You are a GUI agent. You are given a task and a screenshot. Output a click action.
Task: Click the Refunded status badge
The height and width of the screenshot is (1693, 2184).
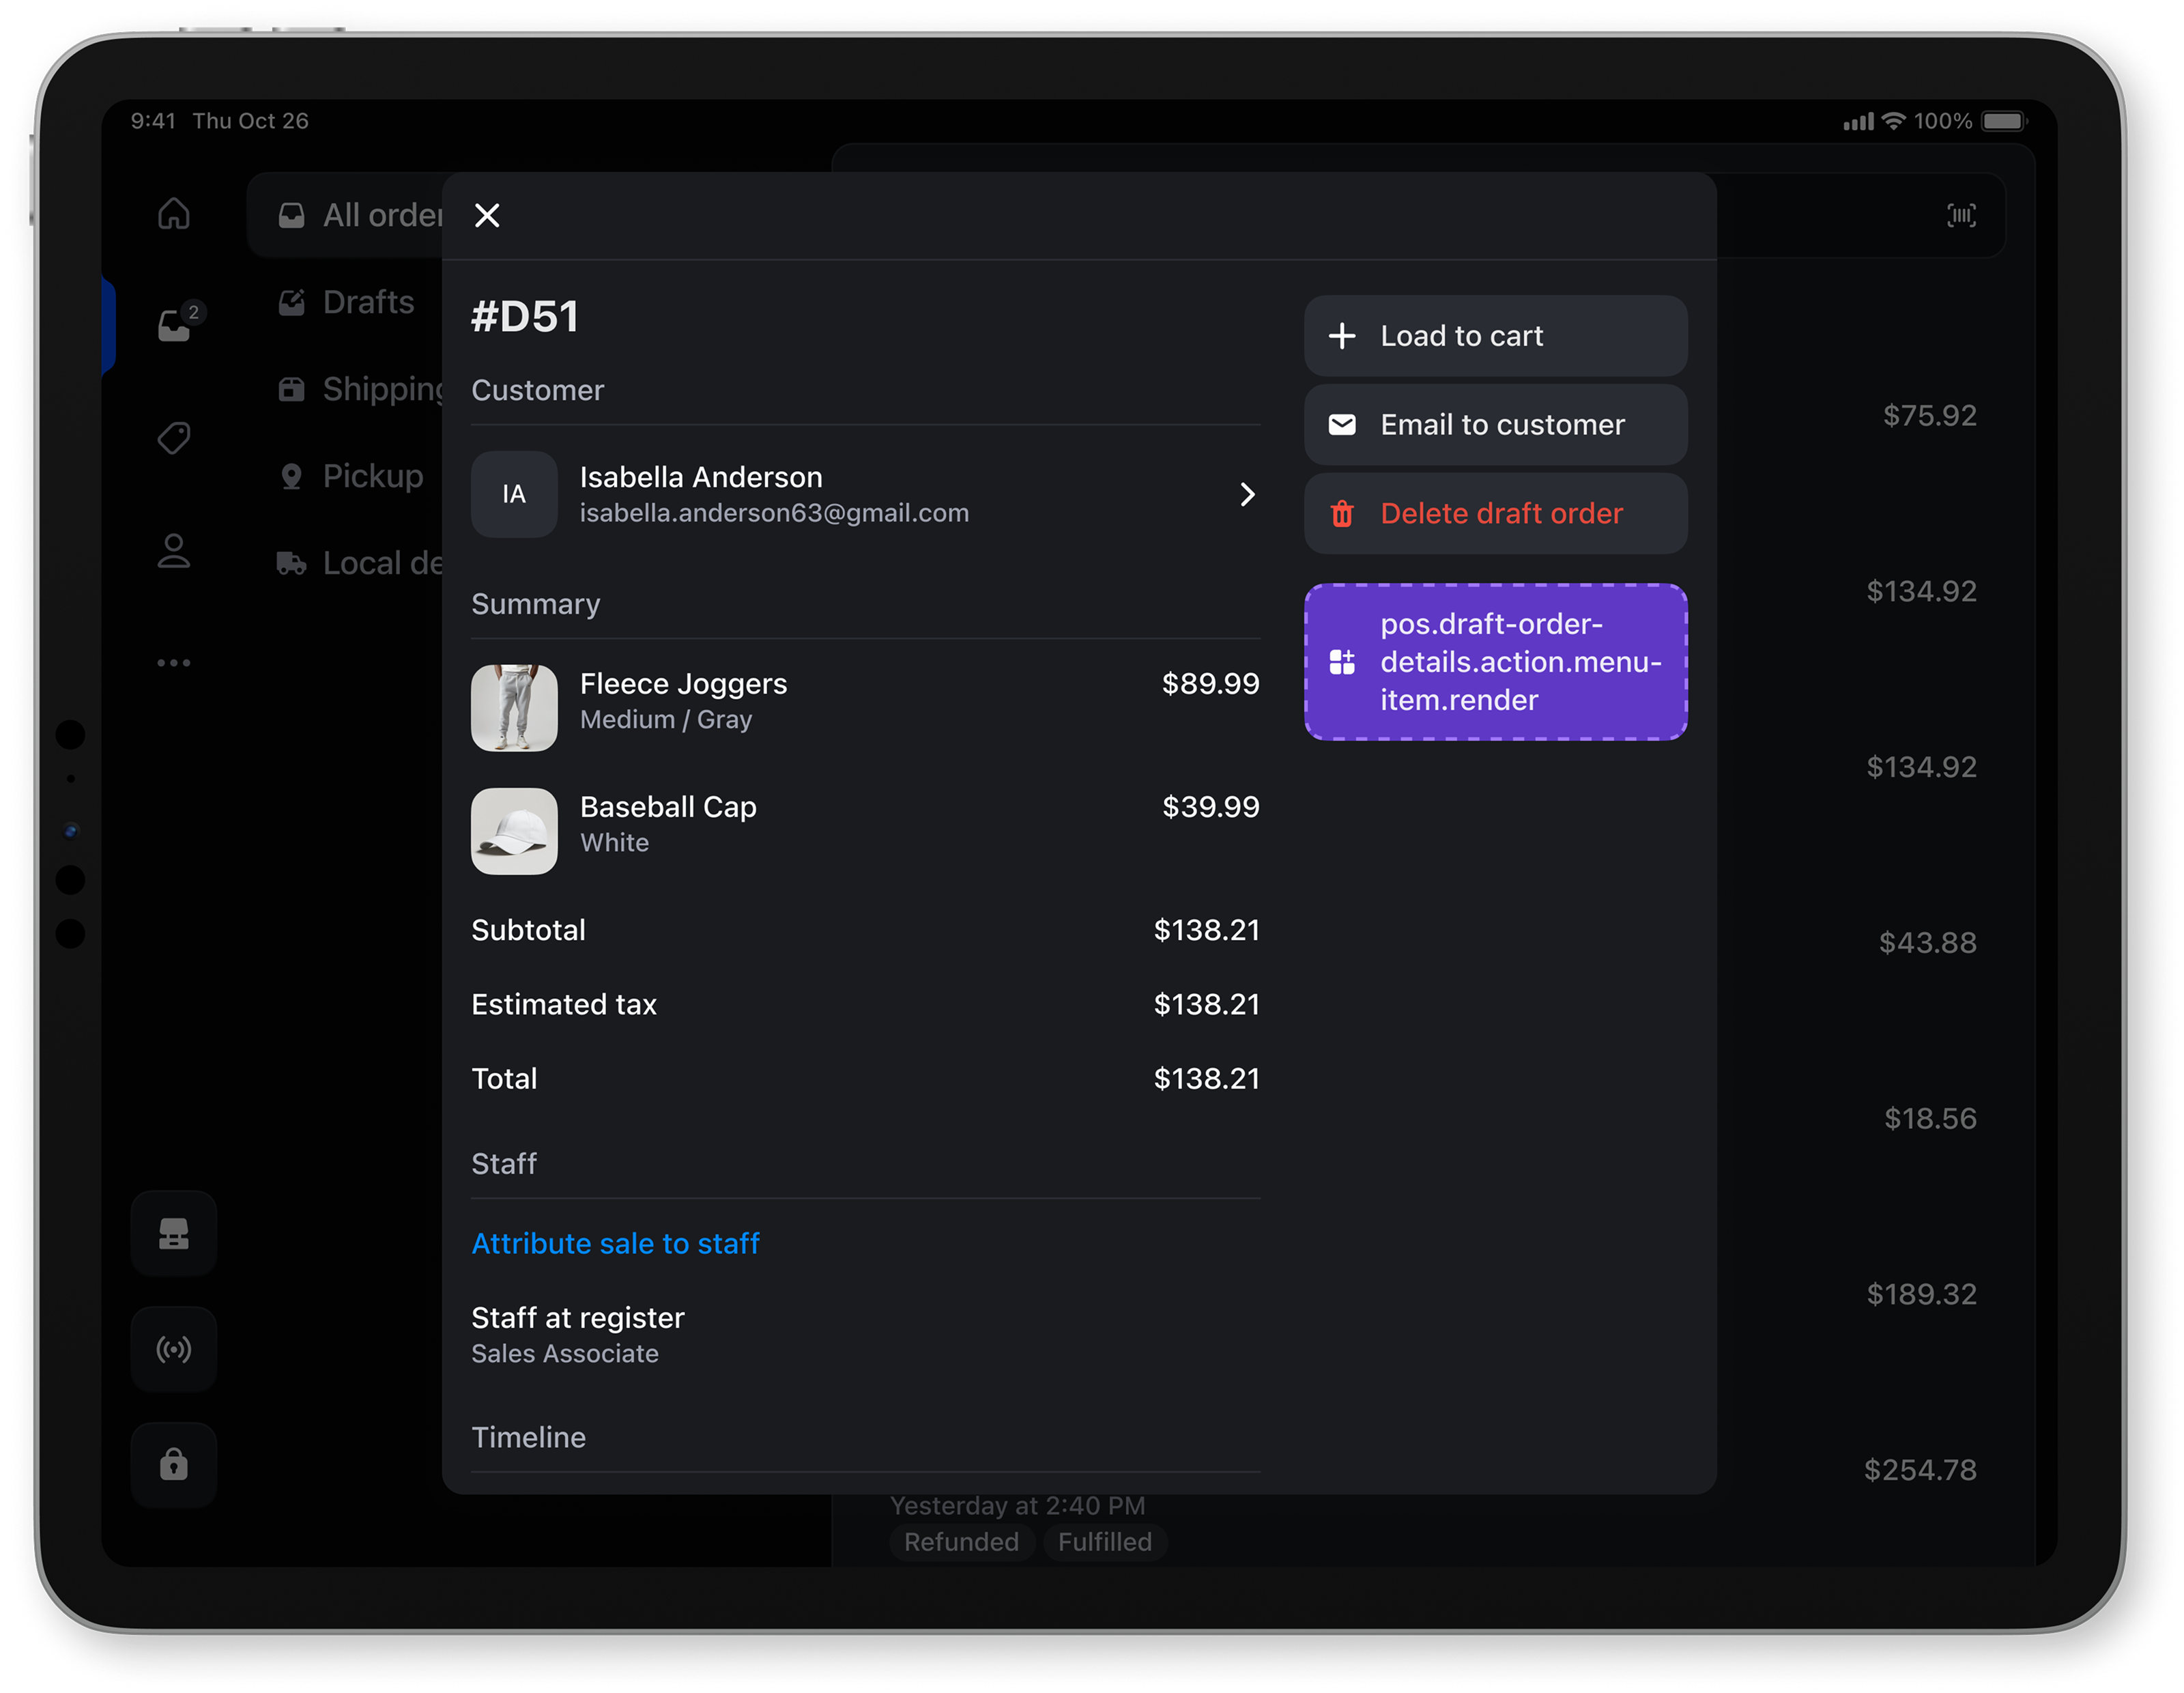point(961,1542)
